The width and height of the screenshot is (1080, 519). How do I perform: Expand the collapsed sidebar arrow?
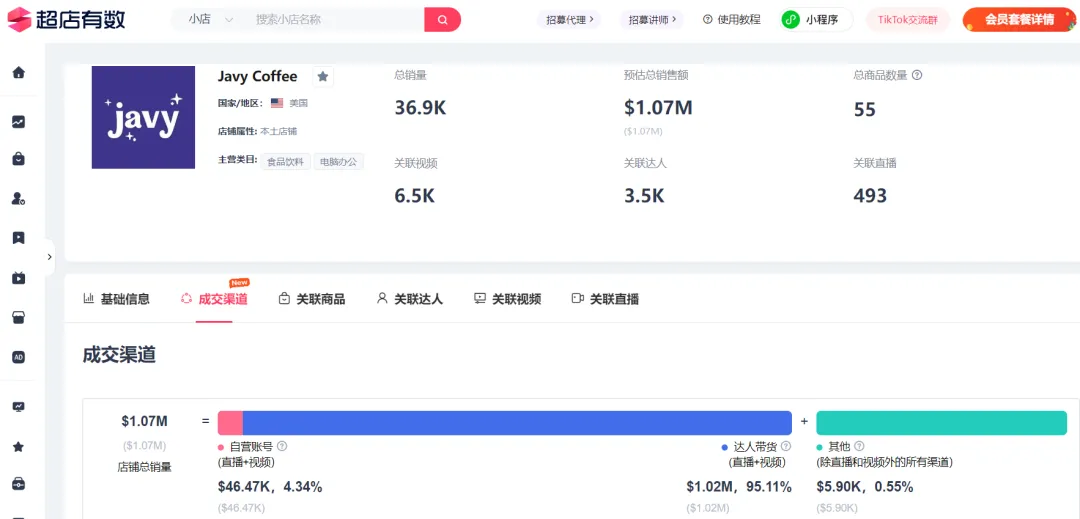coord(50,257)
